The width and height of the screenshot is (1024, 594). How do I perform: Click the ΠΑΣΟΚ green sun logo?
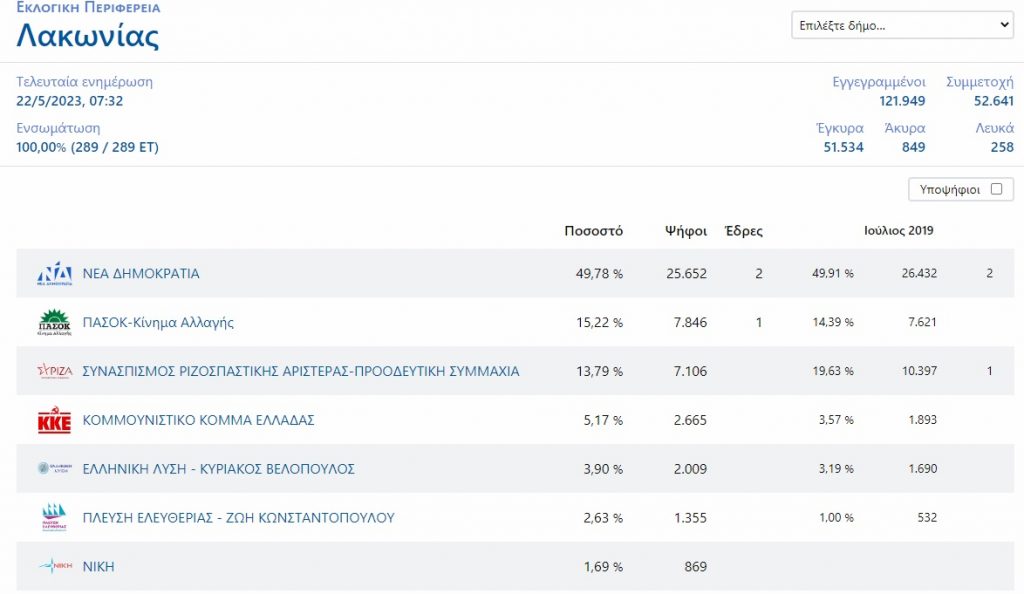[x=54, y=323]
